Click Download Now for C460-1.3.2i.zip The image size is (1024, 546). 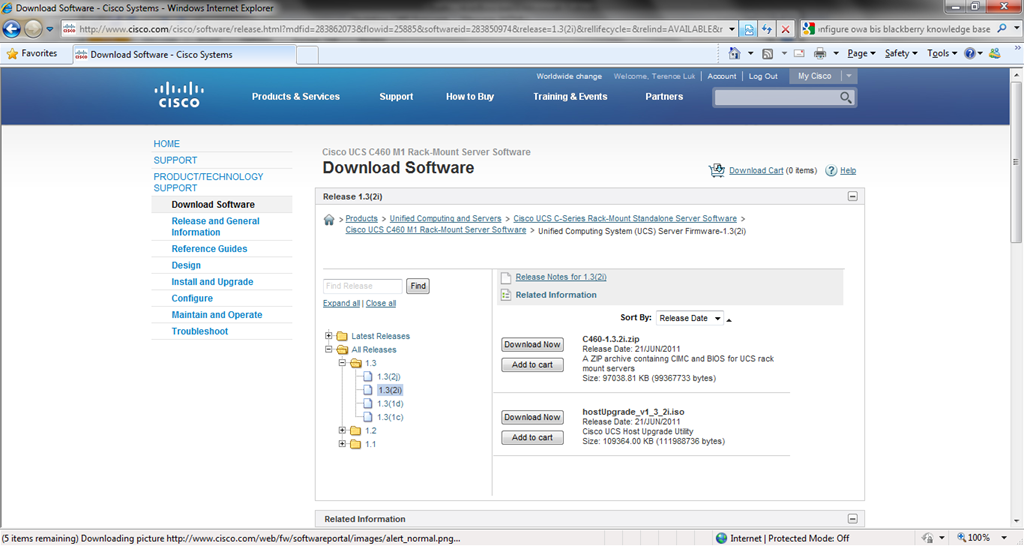pyautogui.click(x=532, y=345)
